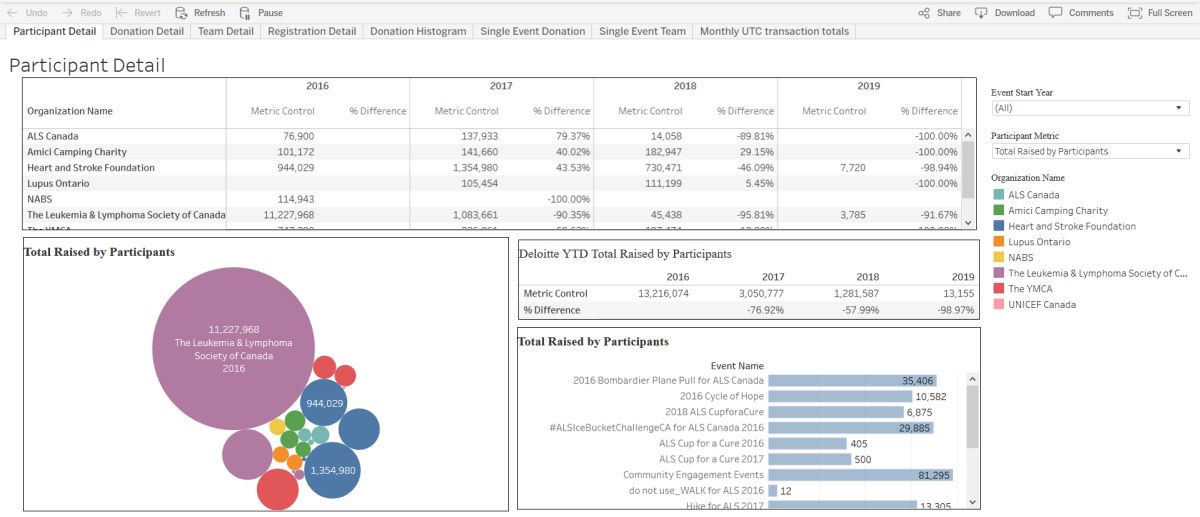
Task: Click the ALS Cup for a Cure 2017 label
Action: [x=711, y=459]
